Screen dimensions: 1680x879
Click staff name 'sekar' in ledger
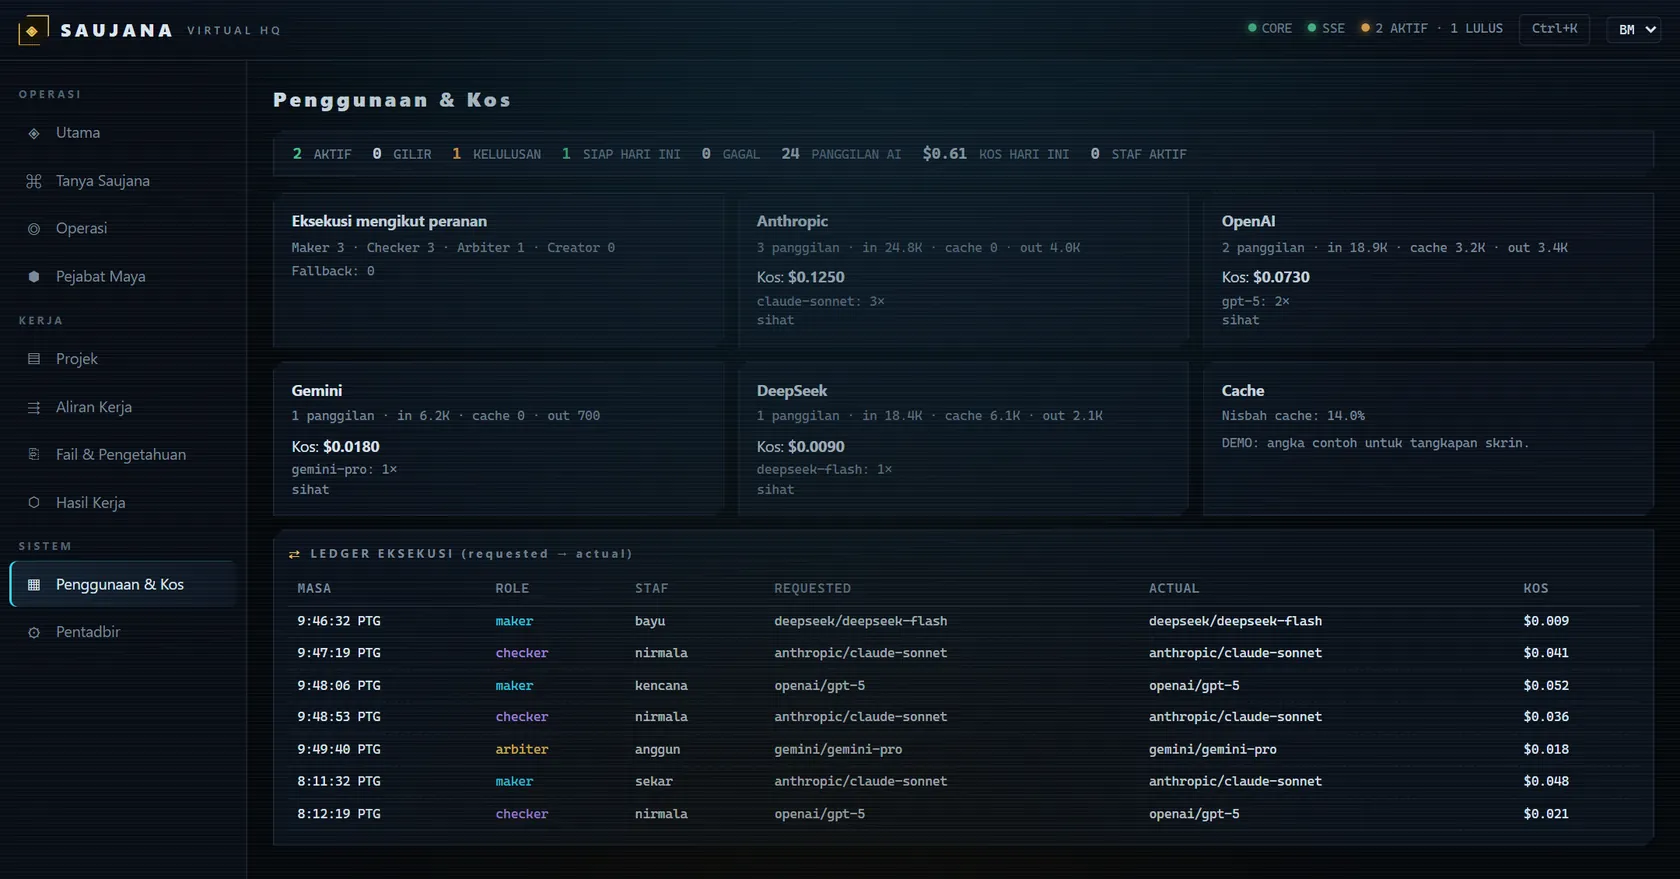tap(654, 781)
